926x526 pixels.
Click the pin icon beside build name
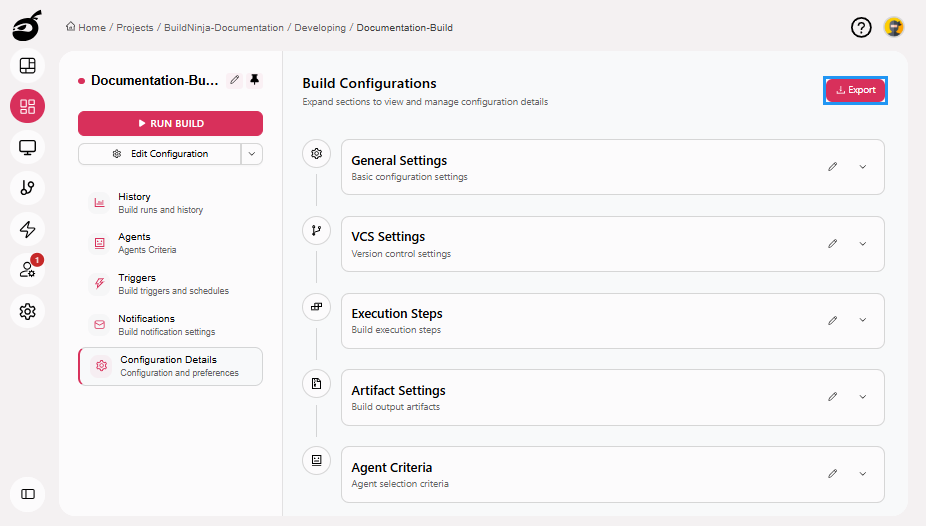click(255, 80)
